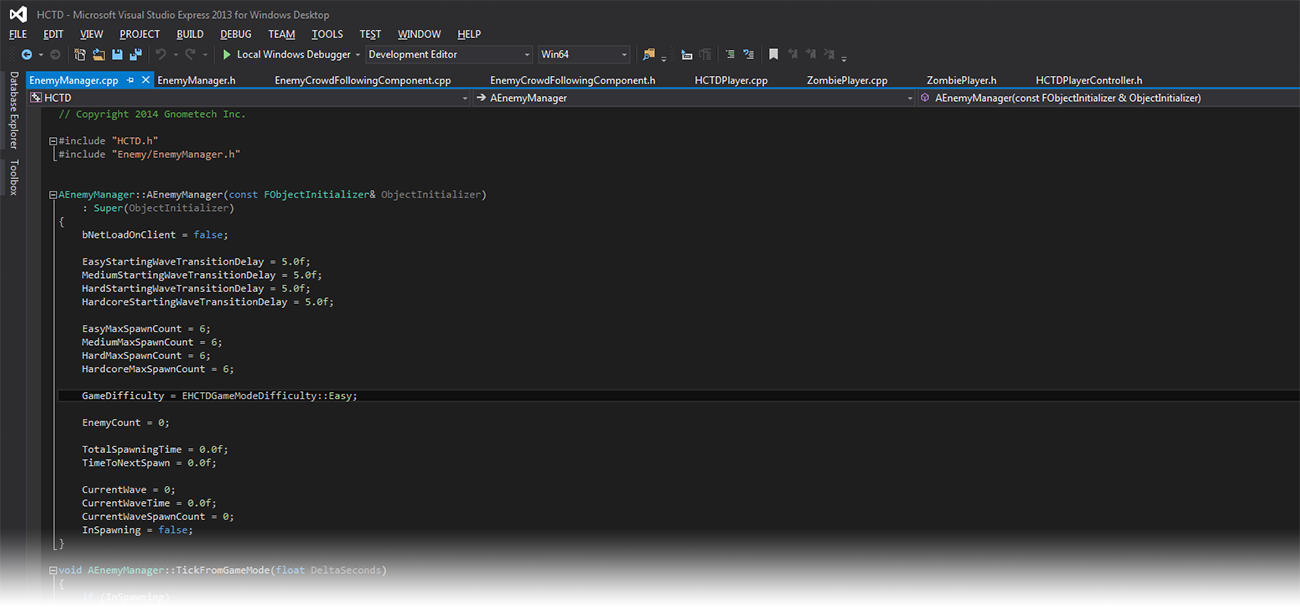Screen dimensions: 1300x612
Task: Start debugging with the green play icon
Action: [227, 55]
